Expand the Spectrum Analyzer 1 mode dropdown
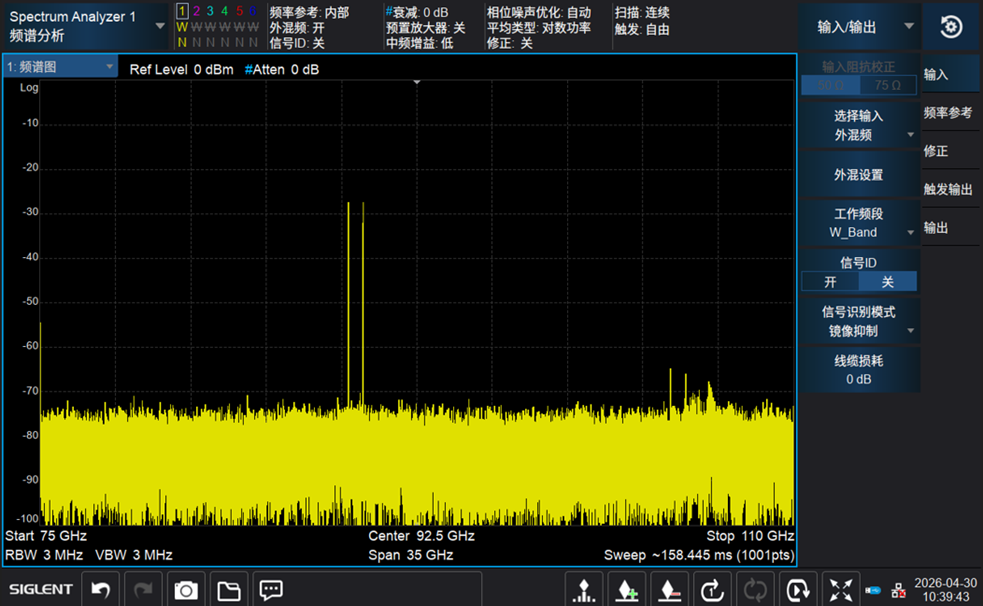 click(87, 26)
